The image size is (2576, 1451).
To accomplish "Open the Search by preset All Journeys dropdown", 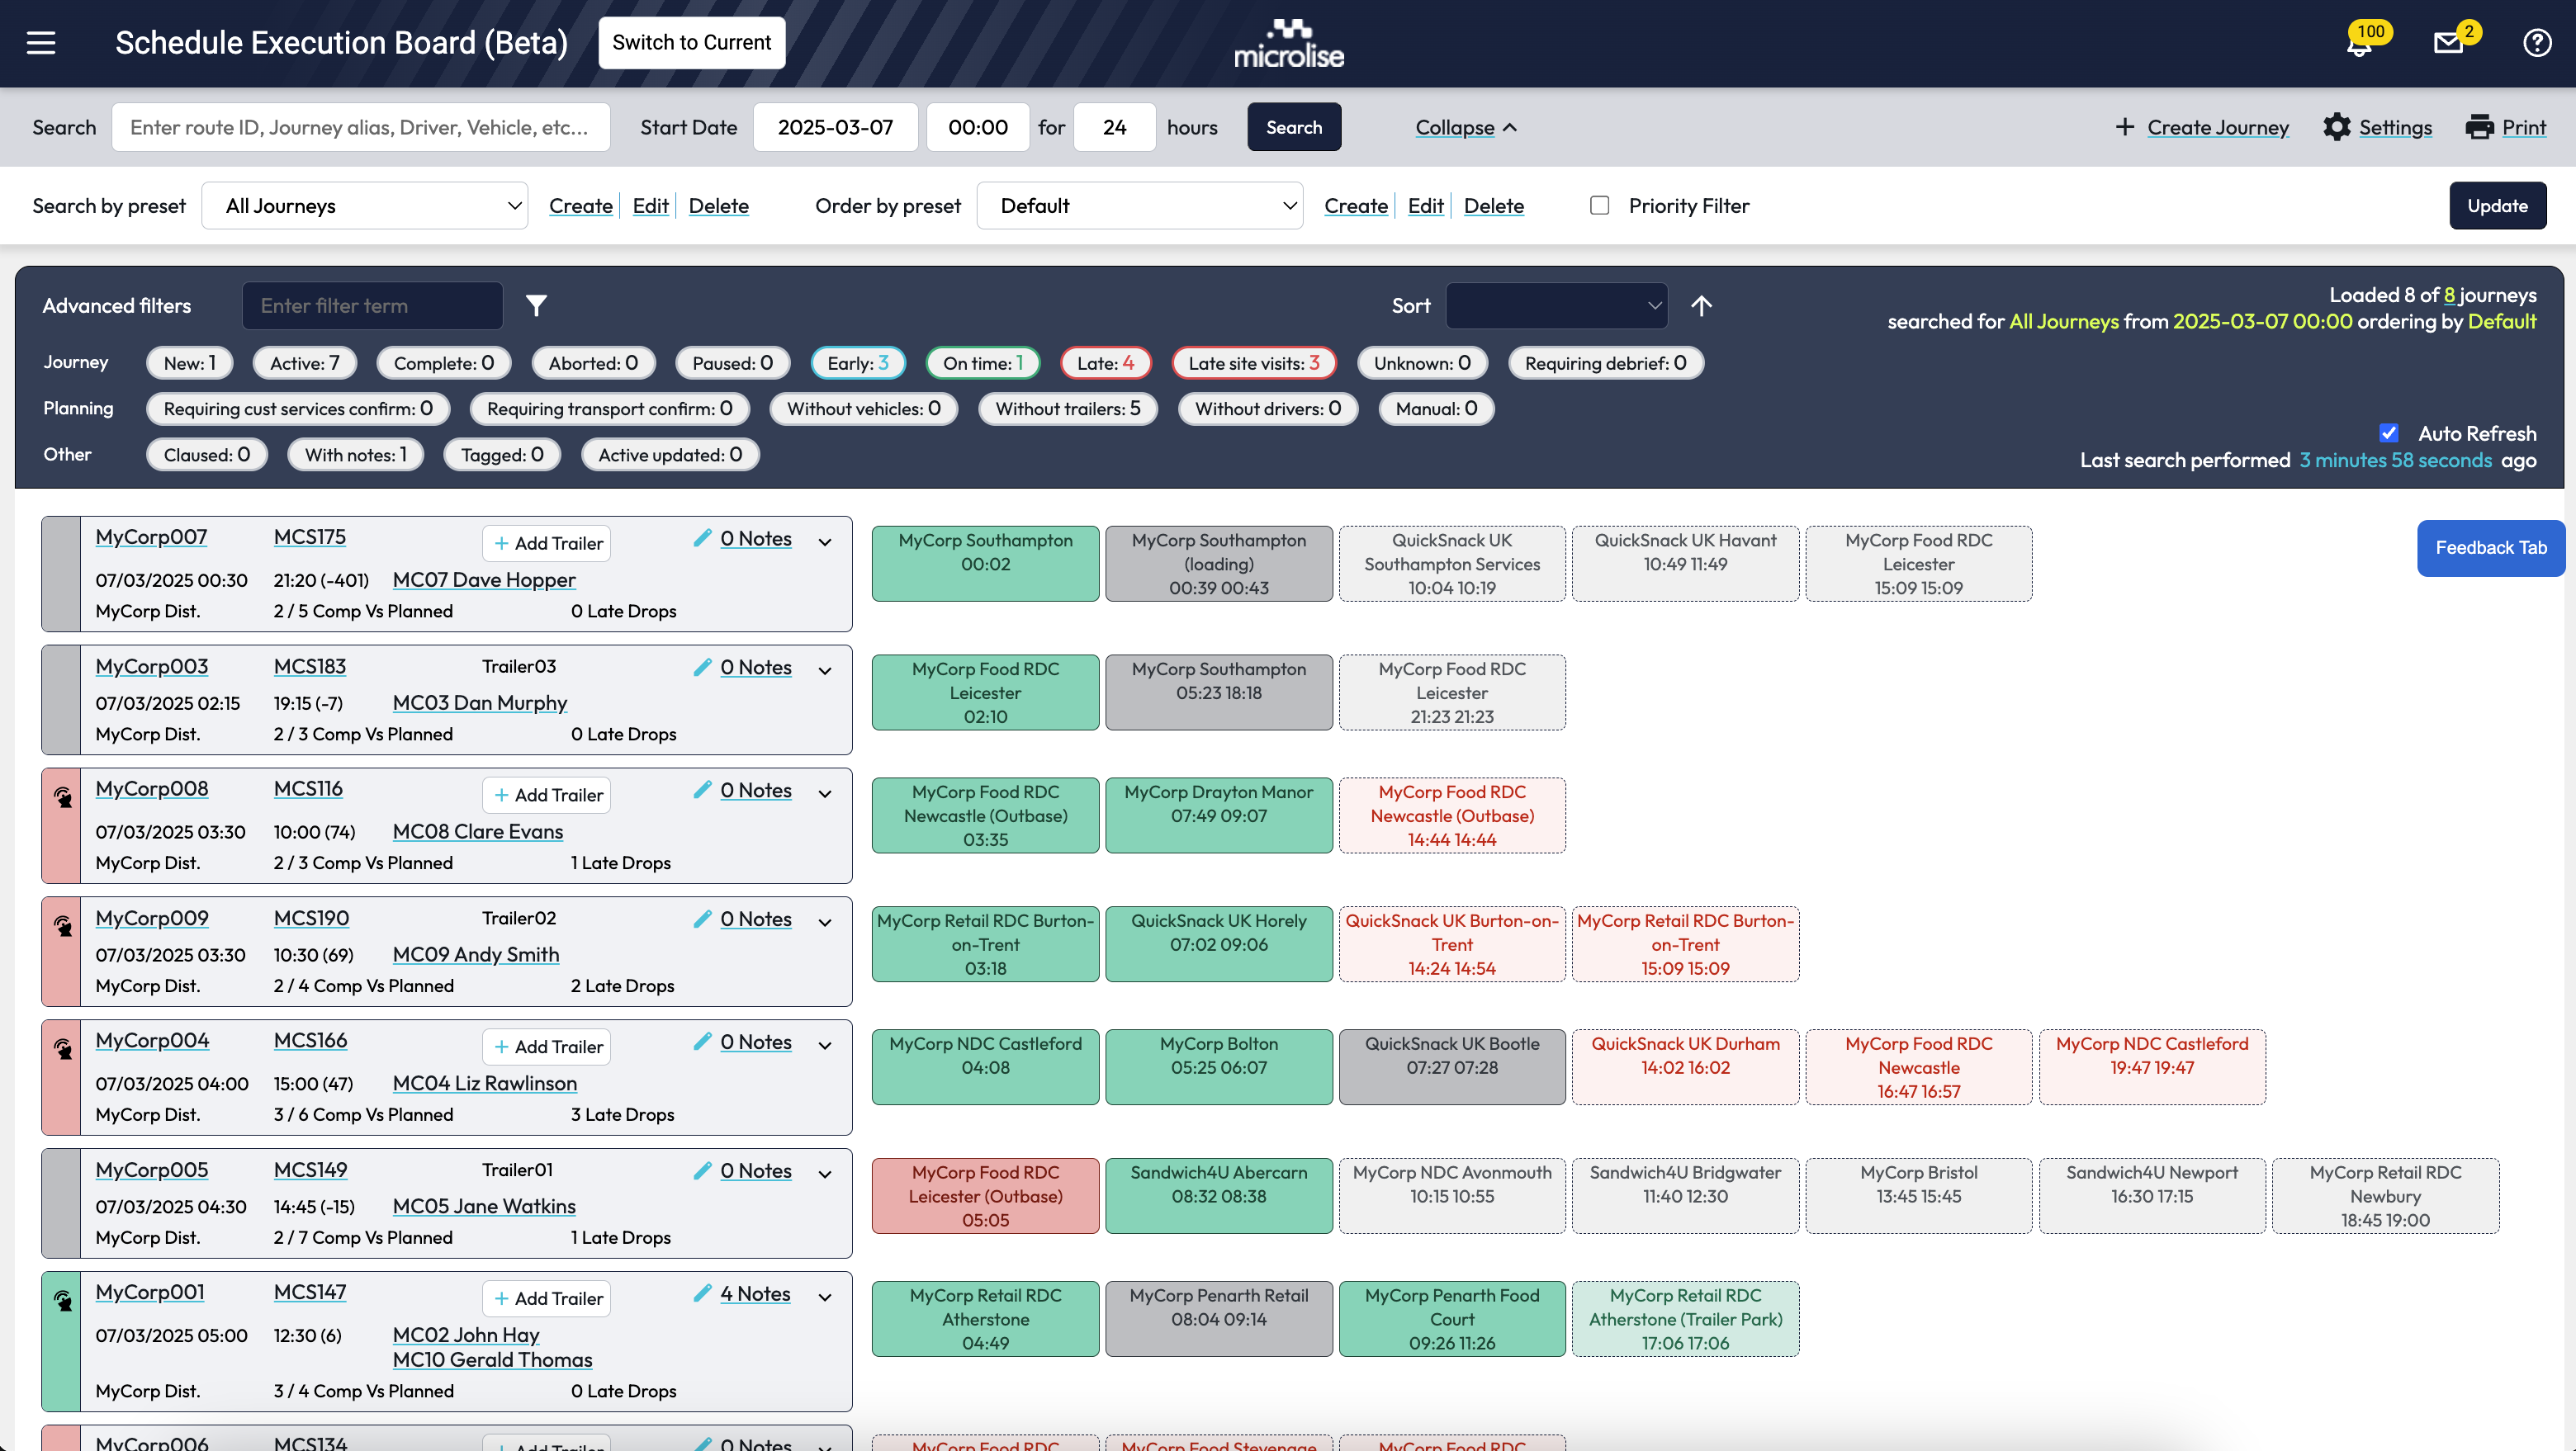I will click(365, 206).
